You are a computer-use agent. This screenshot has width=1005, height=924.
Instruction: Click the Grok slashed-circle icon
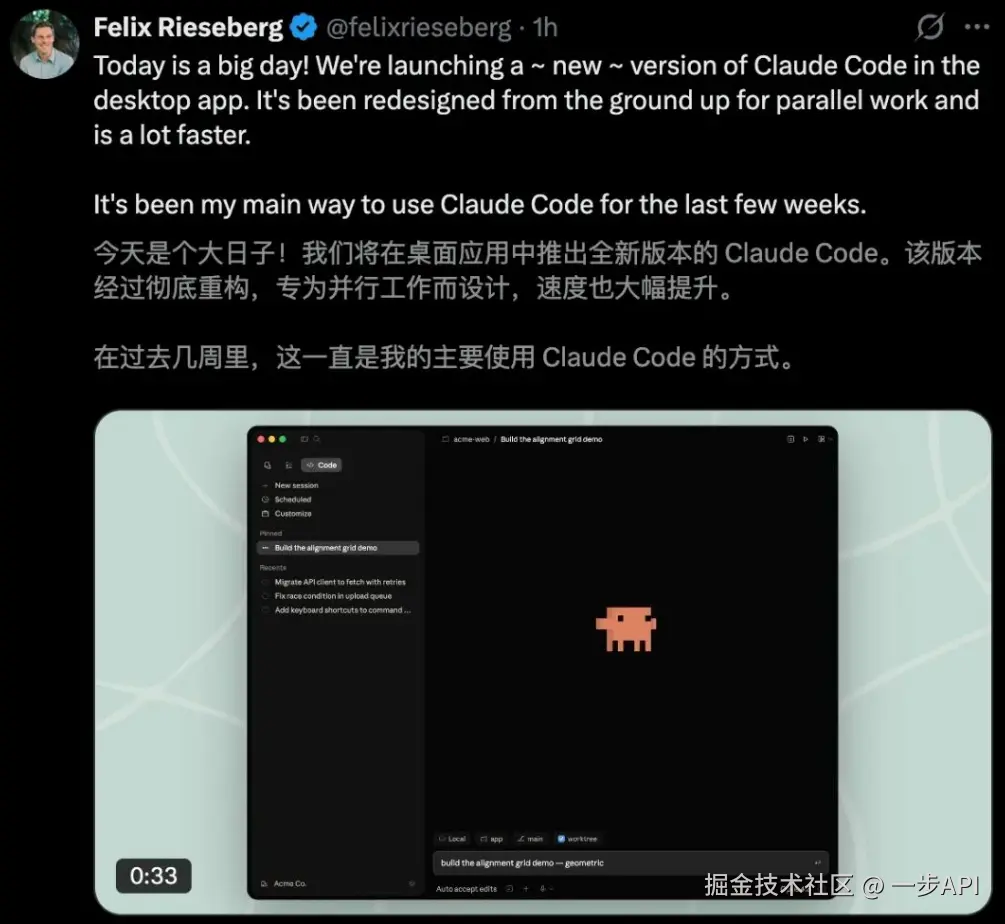tap(930, 27)
